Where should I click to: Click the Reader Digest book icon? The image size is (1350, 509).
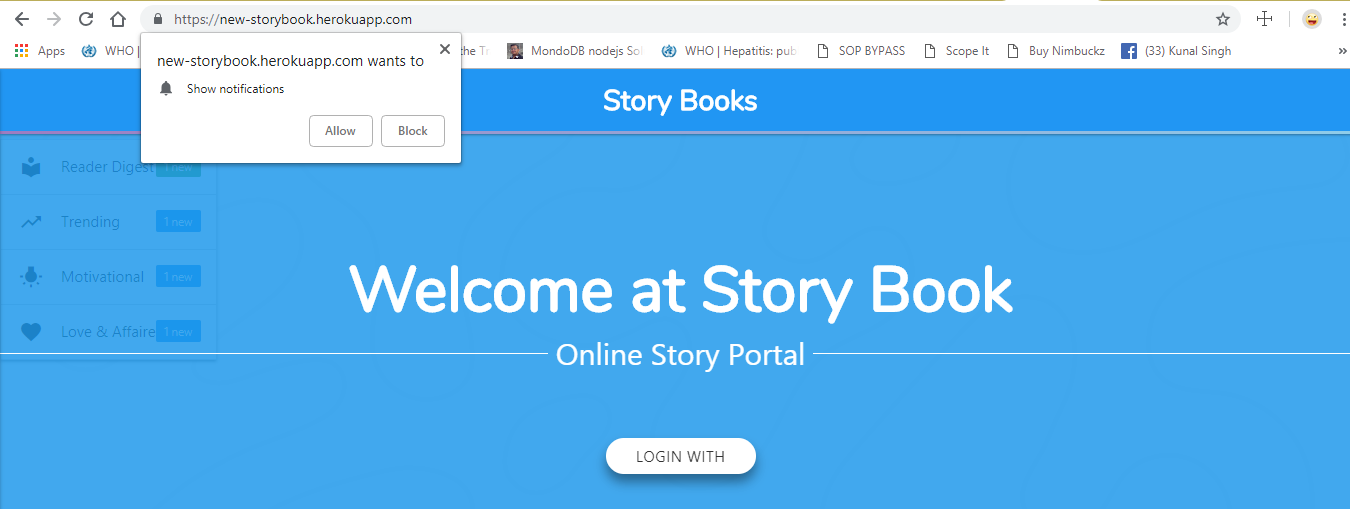coord(31,167)
